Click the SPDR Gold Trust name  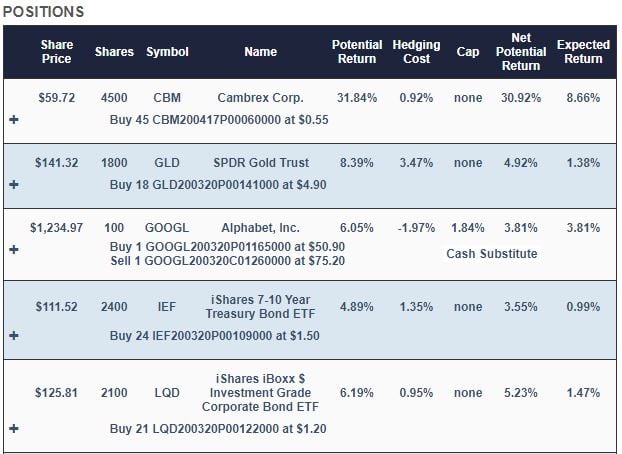[x=260, y=163]
